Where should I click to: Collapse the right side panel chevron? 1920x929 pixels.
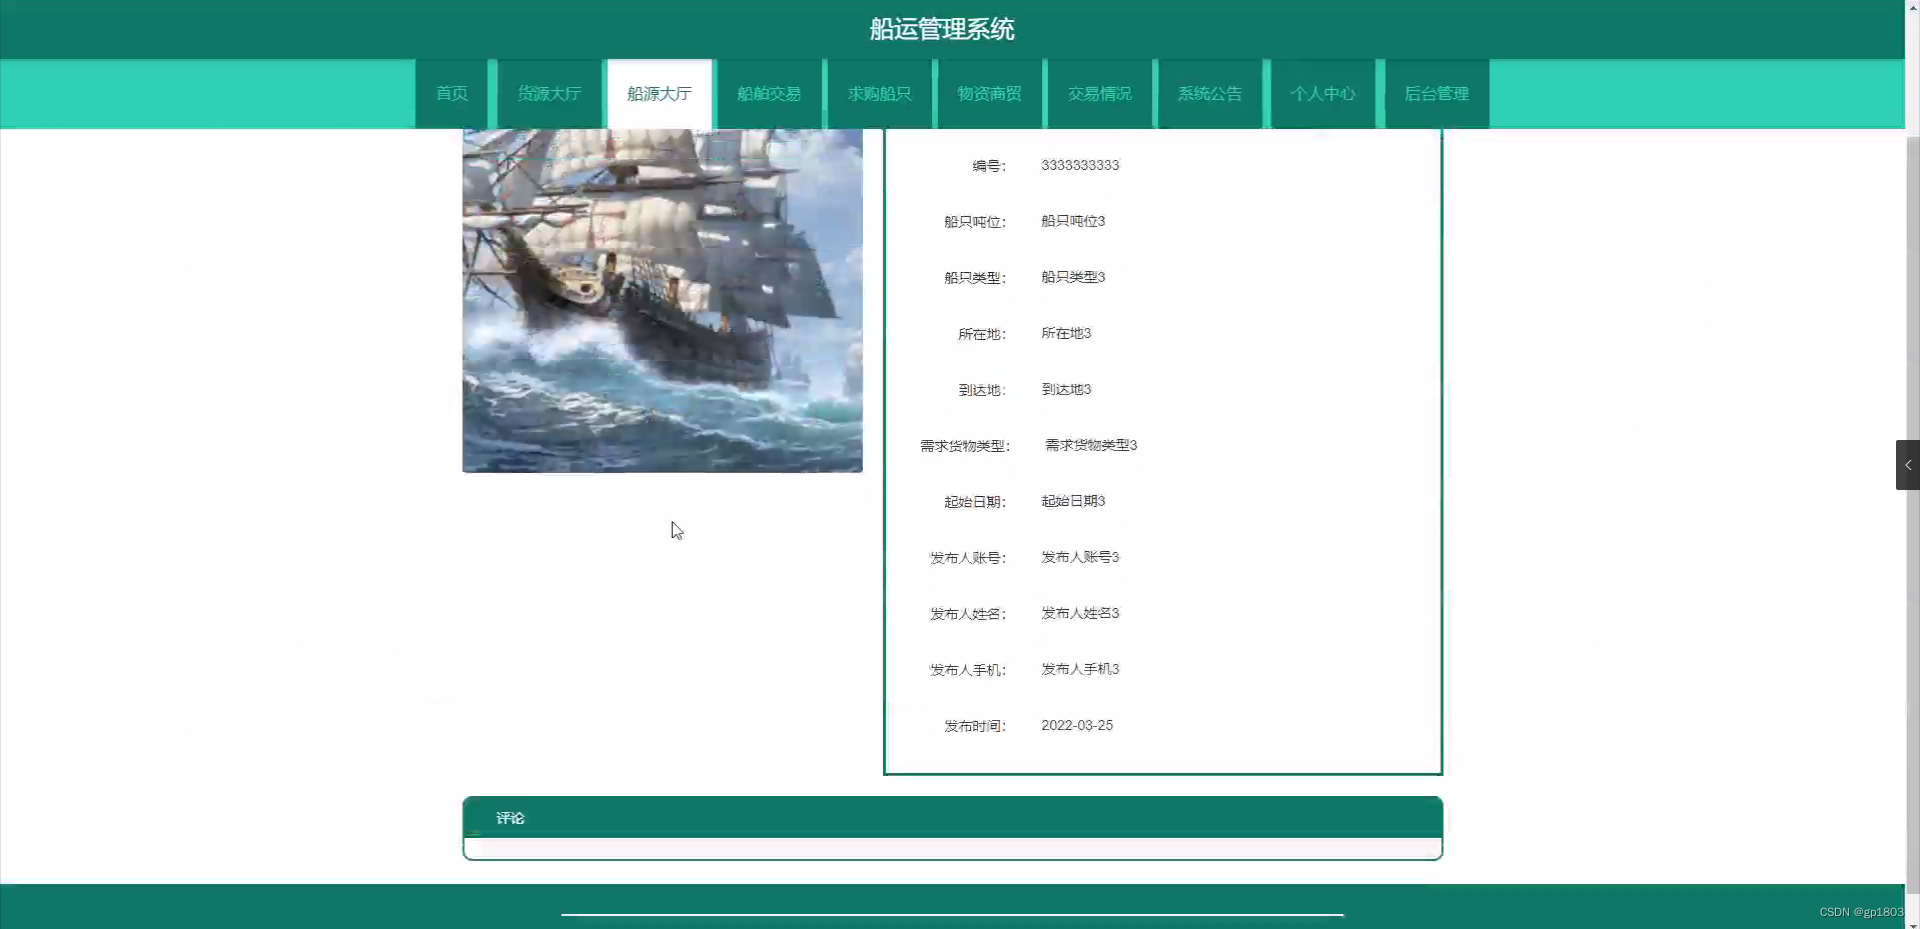(1908, 464)
